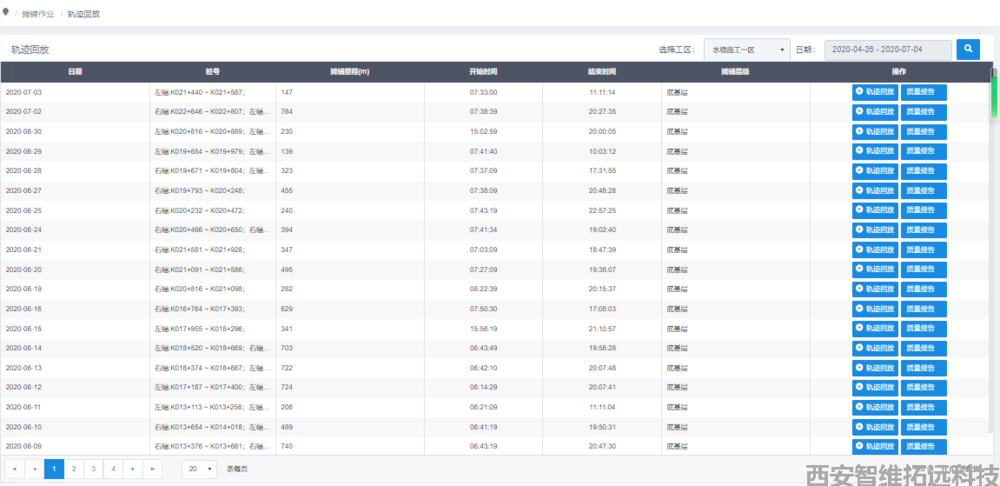Click the end time 11:11:14
The image size is (1000, 486).
(x=602, y=92)
